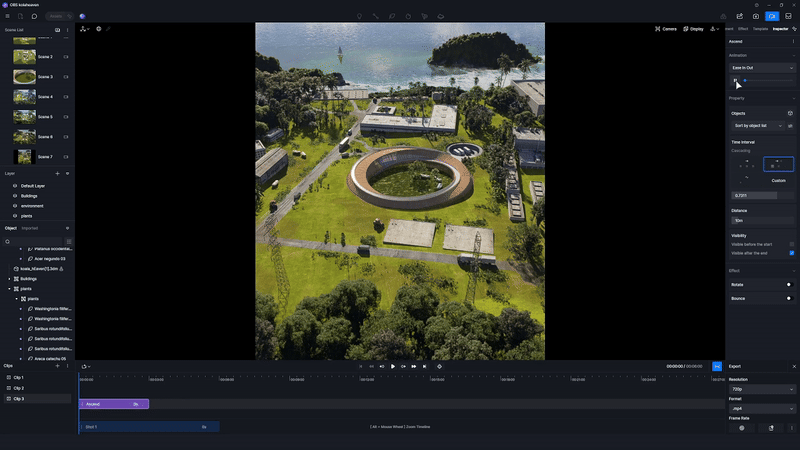Switch to the Imported tab
The height and width of the screenshot is (450, 800).
[30, 228]
